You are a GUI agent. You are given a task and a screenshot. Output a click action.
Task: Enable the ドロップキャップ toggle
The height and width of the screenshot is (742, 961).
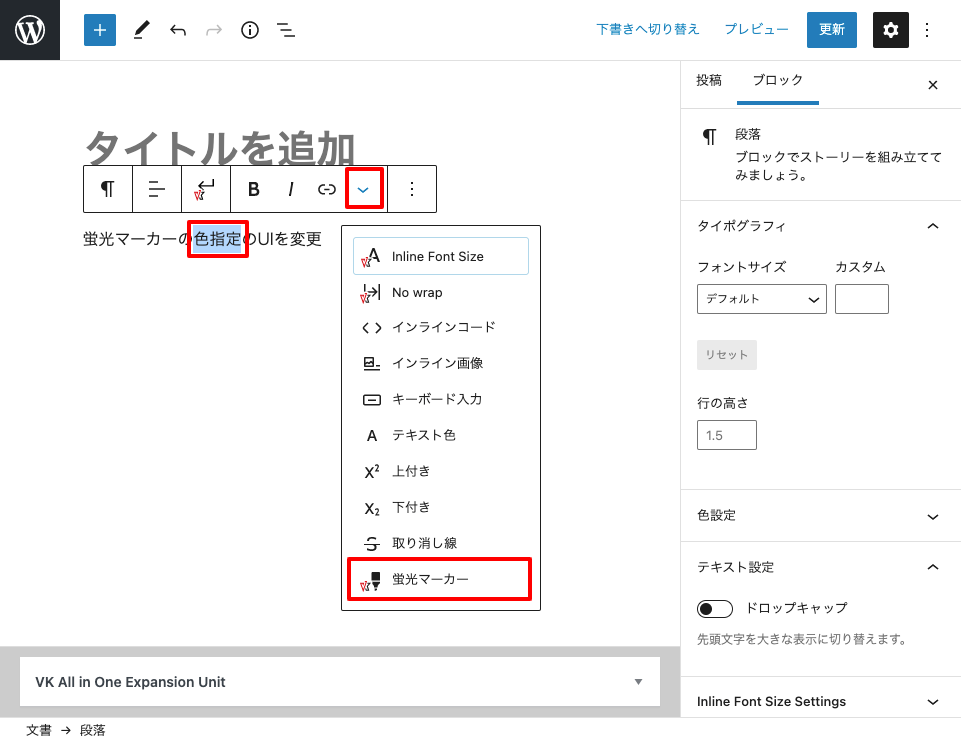coord(715,608)
